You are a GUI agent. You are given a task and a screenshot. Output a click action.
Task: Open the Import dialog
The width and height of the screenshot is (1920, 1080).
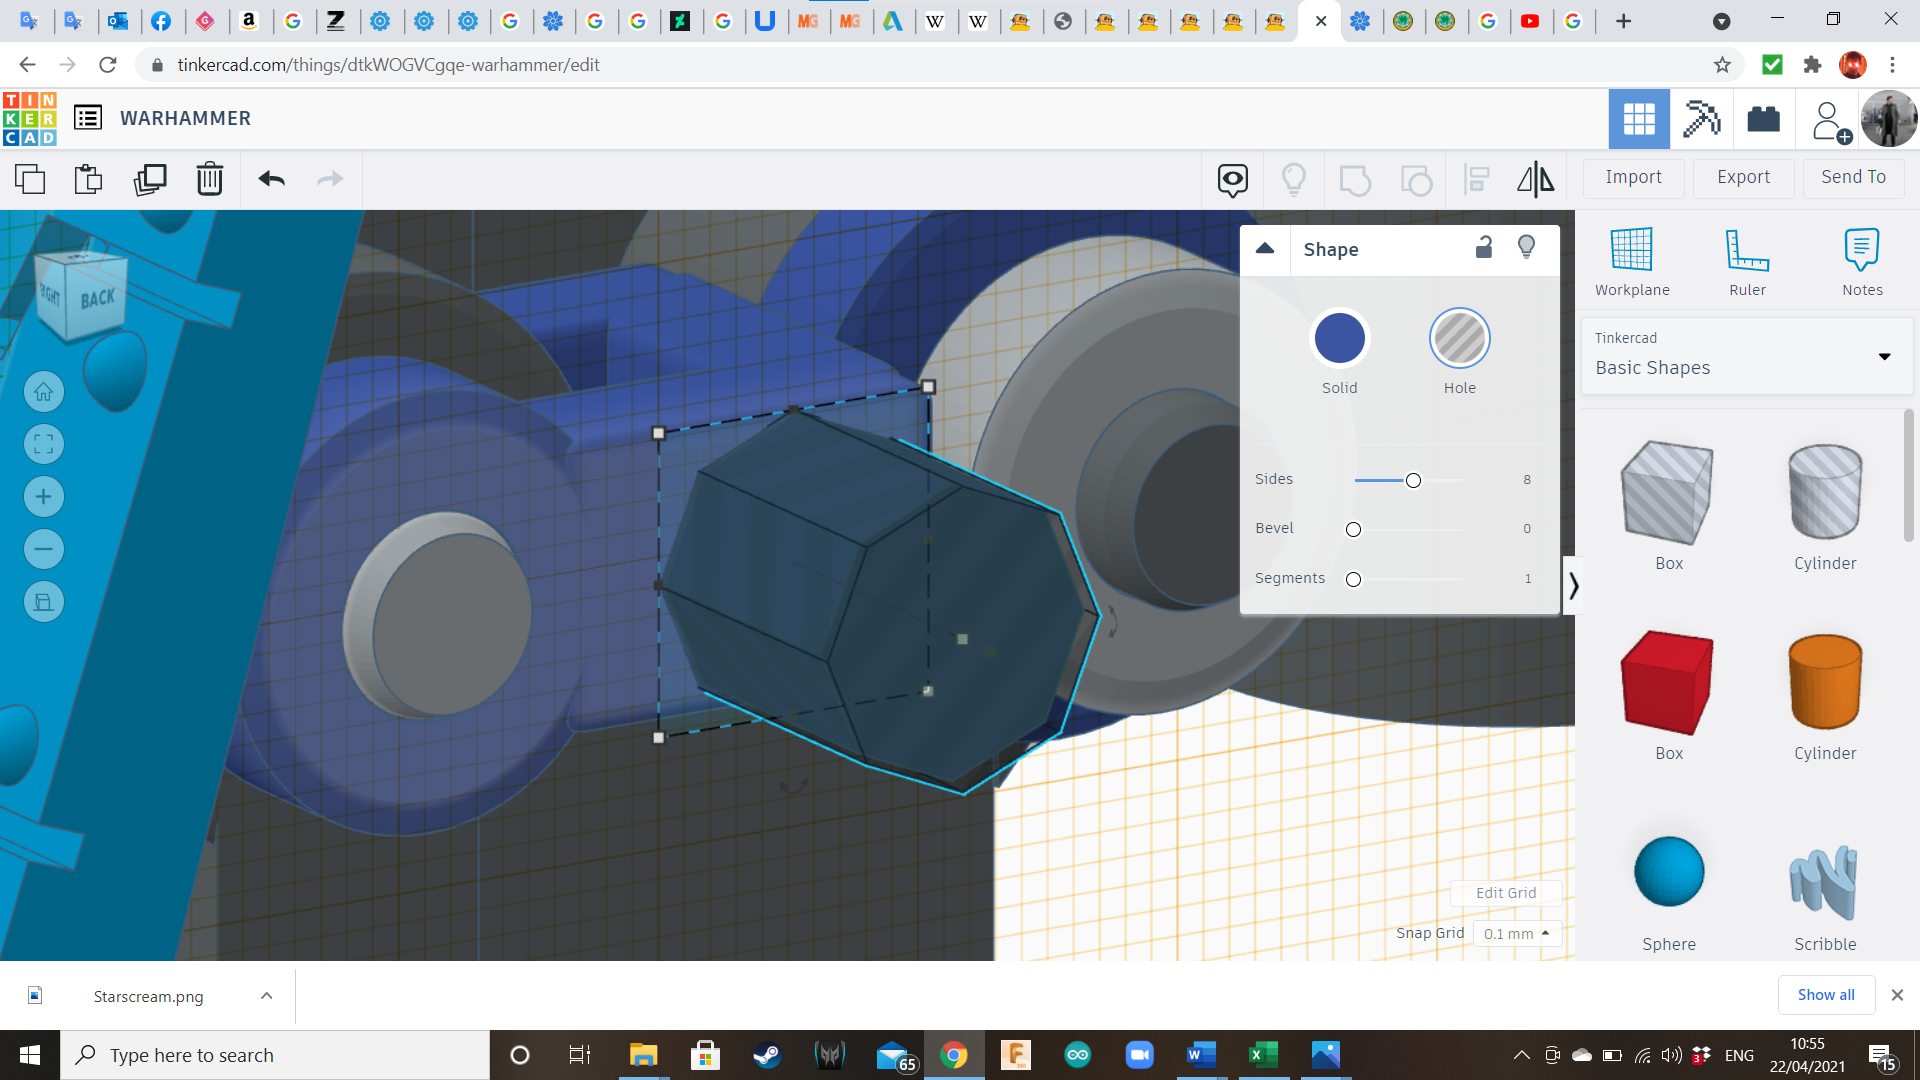coord(1633,177)
